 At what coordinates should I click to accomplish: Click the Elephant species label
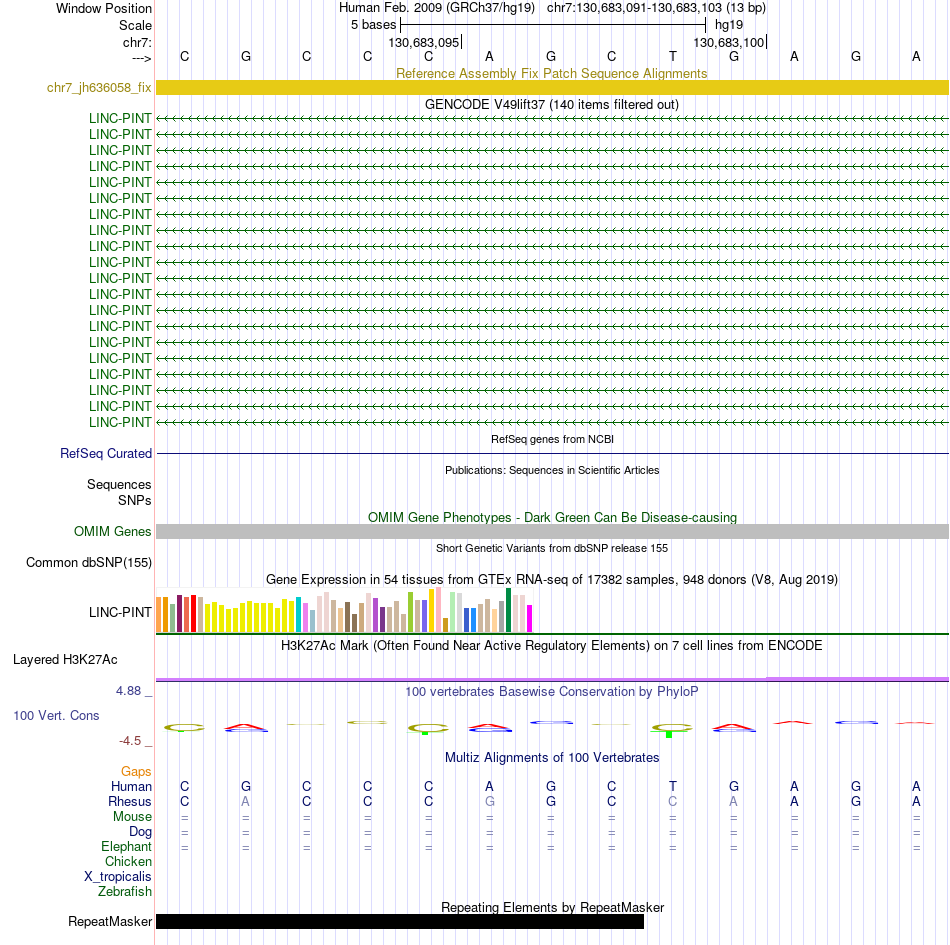tap(126, 846)
